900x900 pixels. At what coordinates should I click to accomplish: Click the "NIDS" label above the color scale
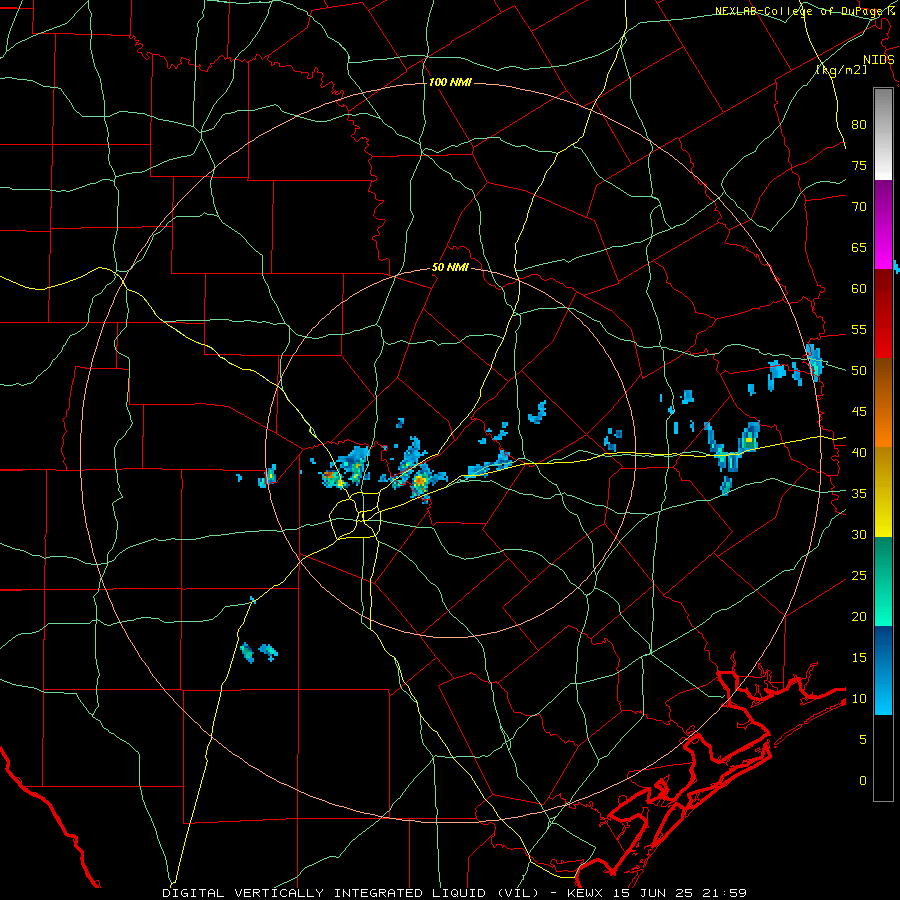pyautogui.click(x=878, y=60)
